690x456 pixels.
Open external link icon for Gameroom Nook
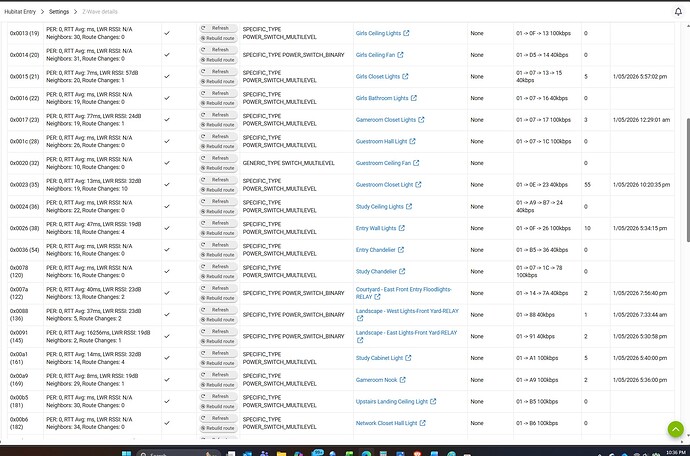[402, 380]
